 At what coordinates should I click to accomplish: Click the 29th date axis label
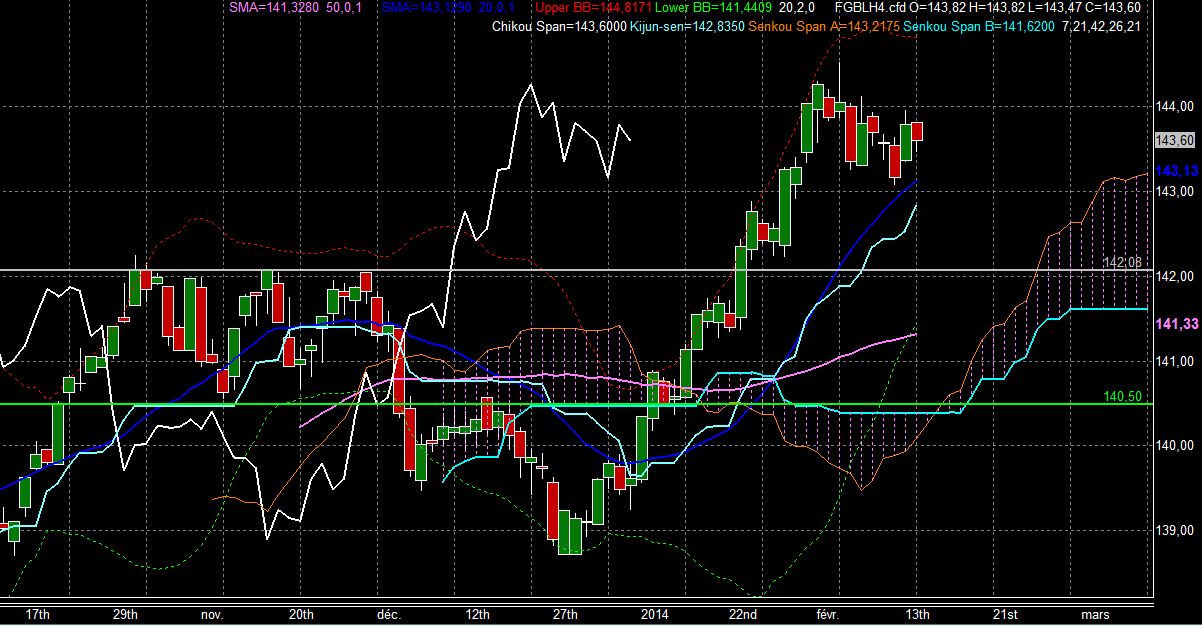[x=125, y=613]
